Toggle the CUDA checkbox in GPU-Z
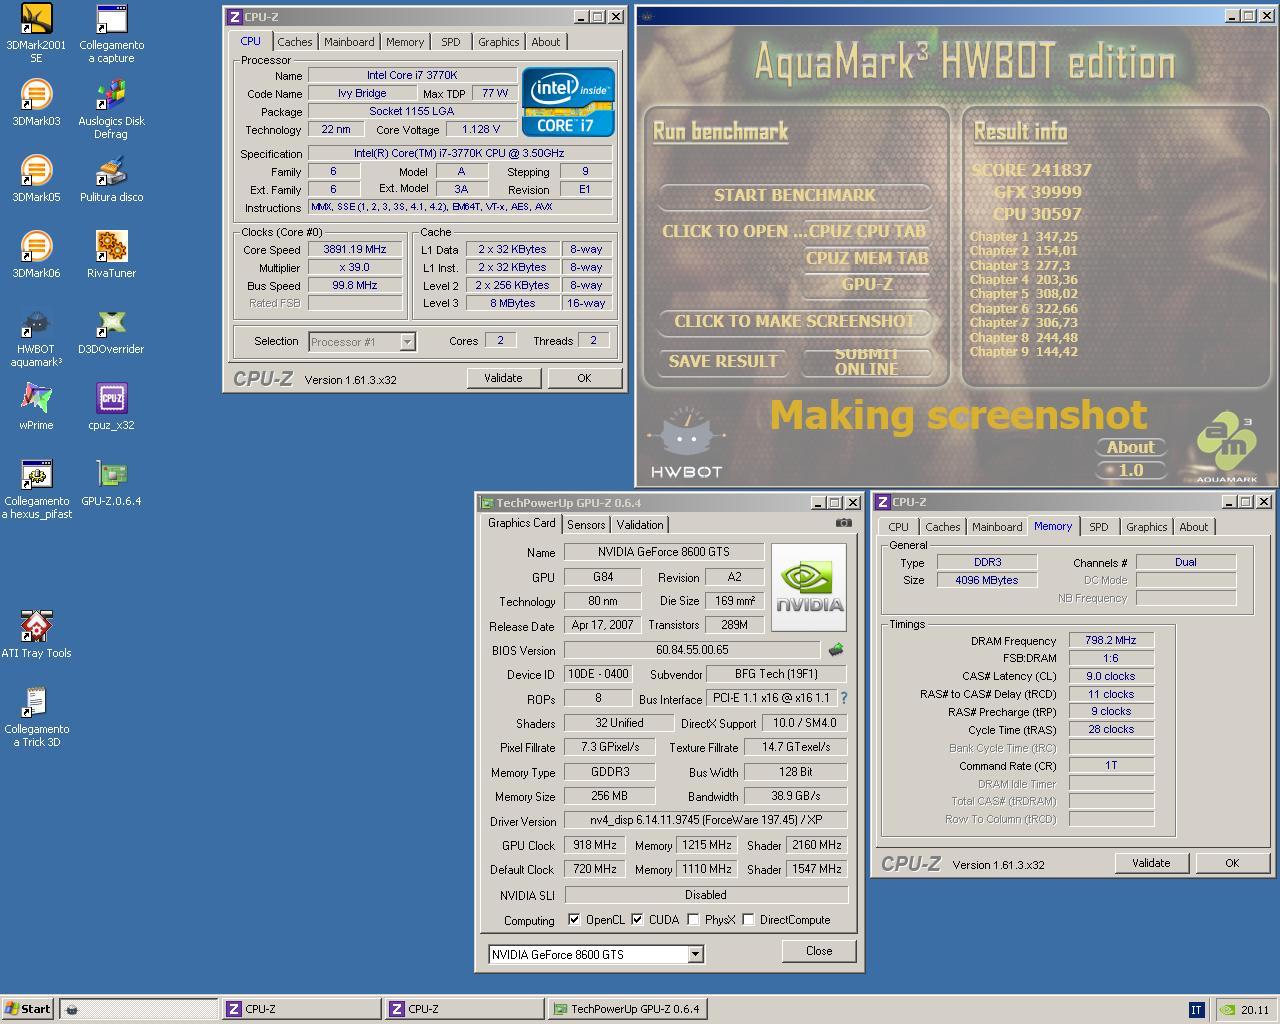Screen dimensions: 1280x1024 (x=637, y=920)
